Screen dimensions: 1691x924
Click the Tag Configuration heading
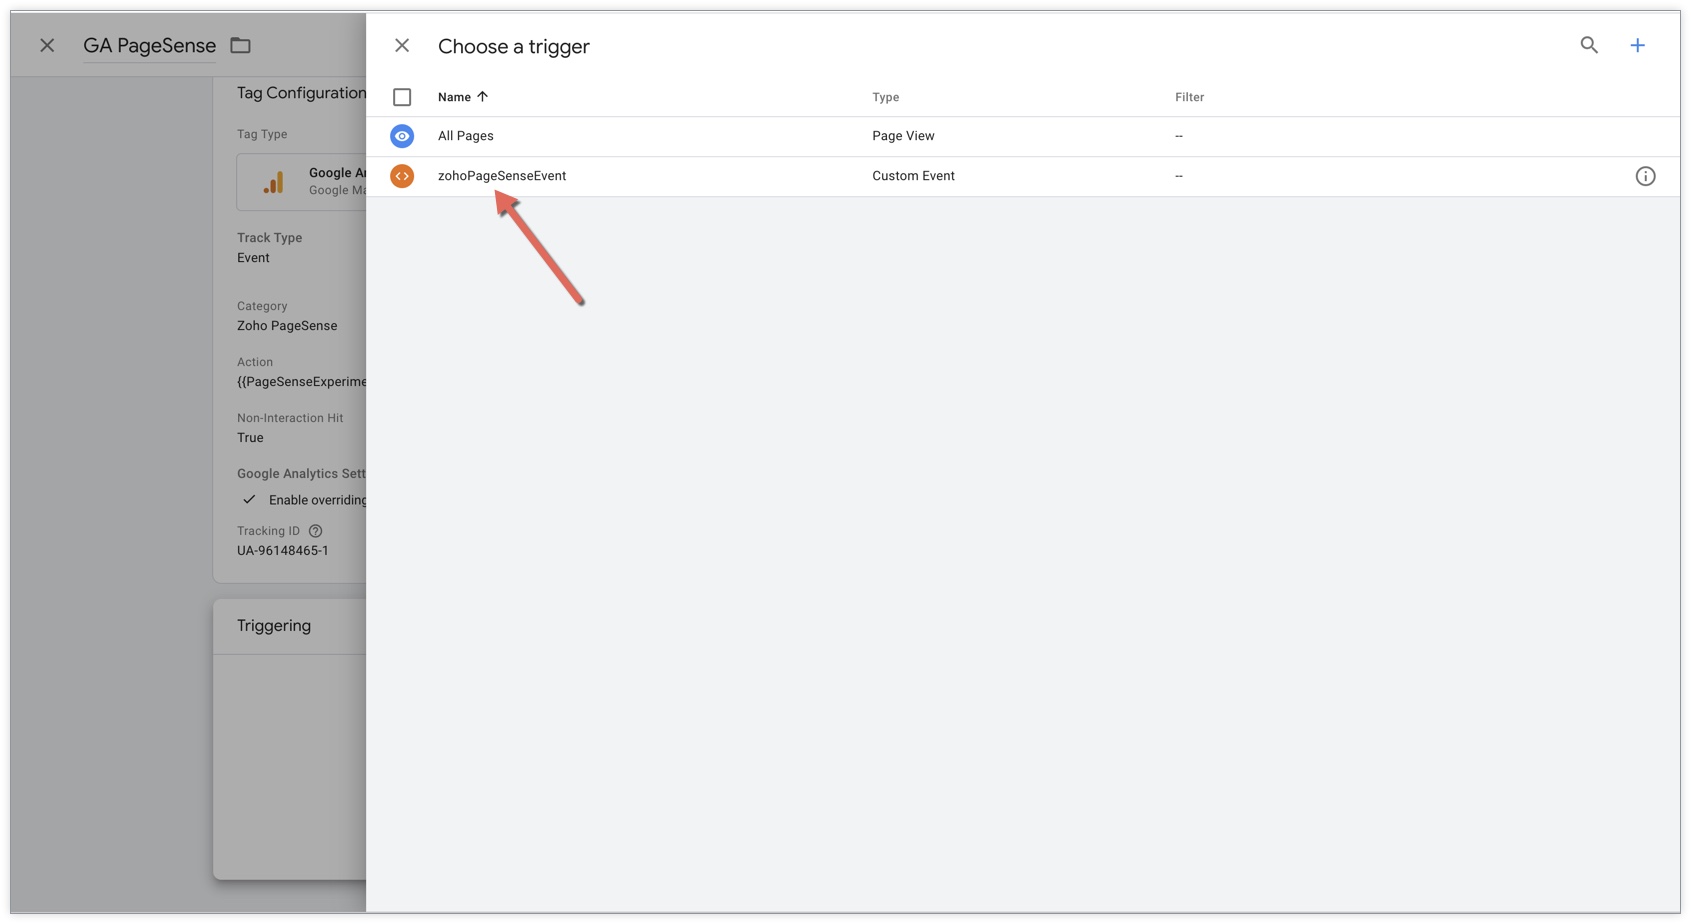301,93
